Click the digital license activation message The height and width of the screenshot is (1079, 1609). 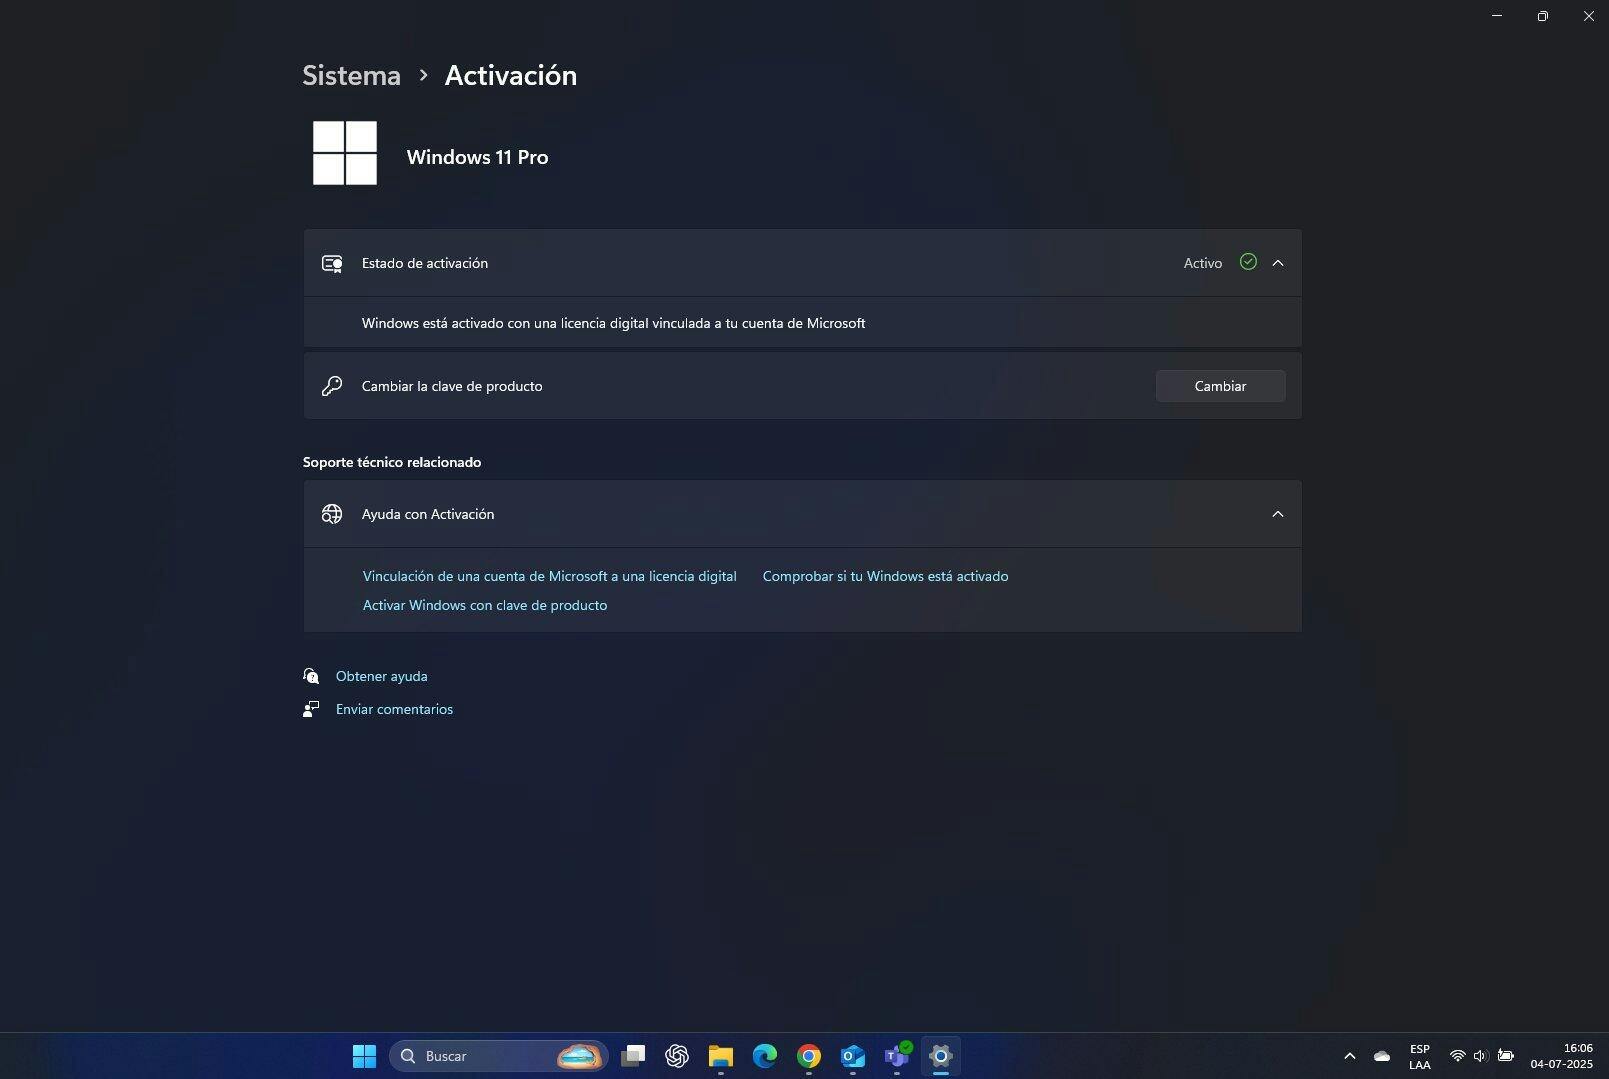[613, 323]
